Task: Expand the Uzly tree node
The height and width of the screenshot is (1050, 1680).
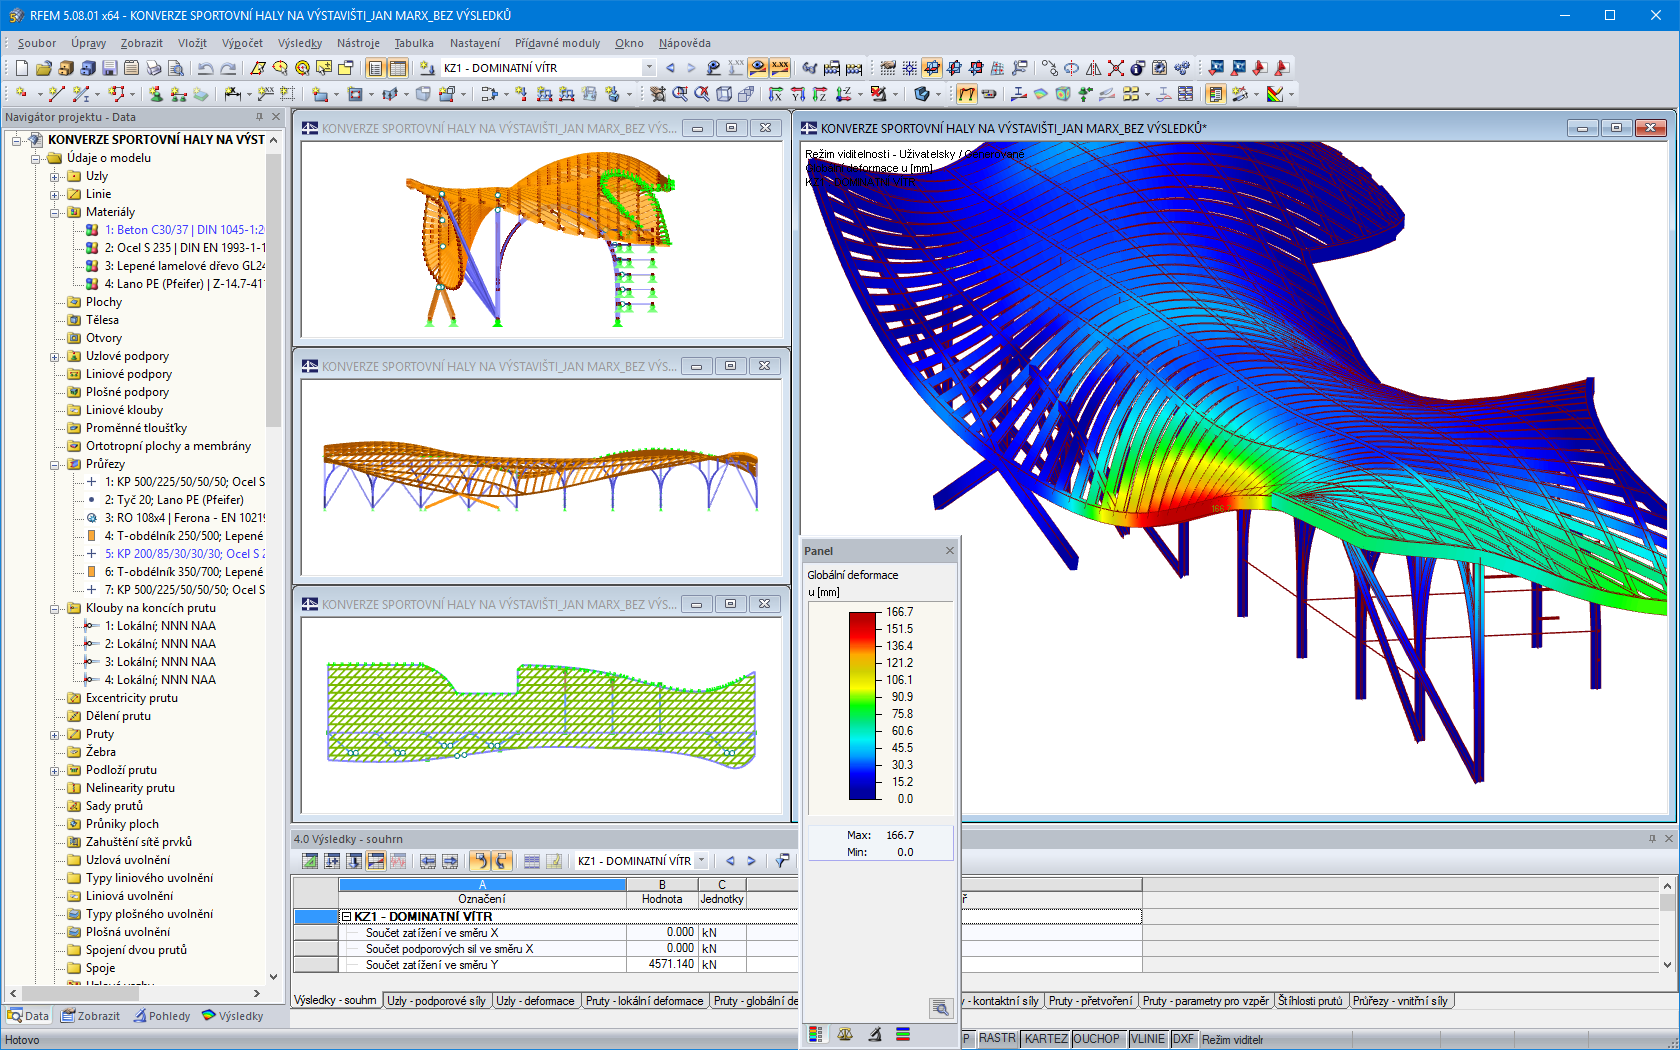Action: 56,176
